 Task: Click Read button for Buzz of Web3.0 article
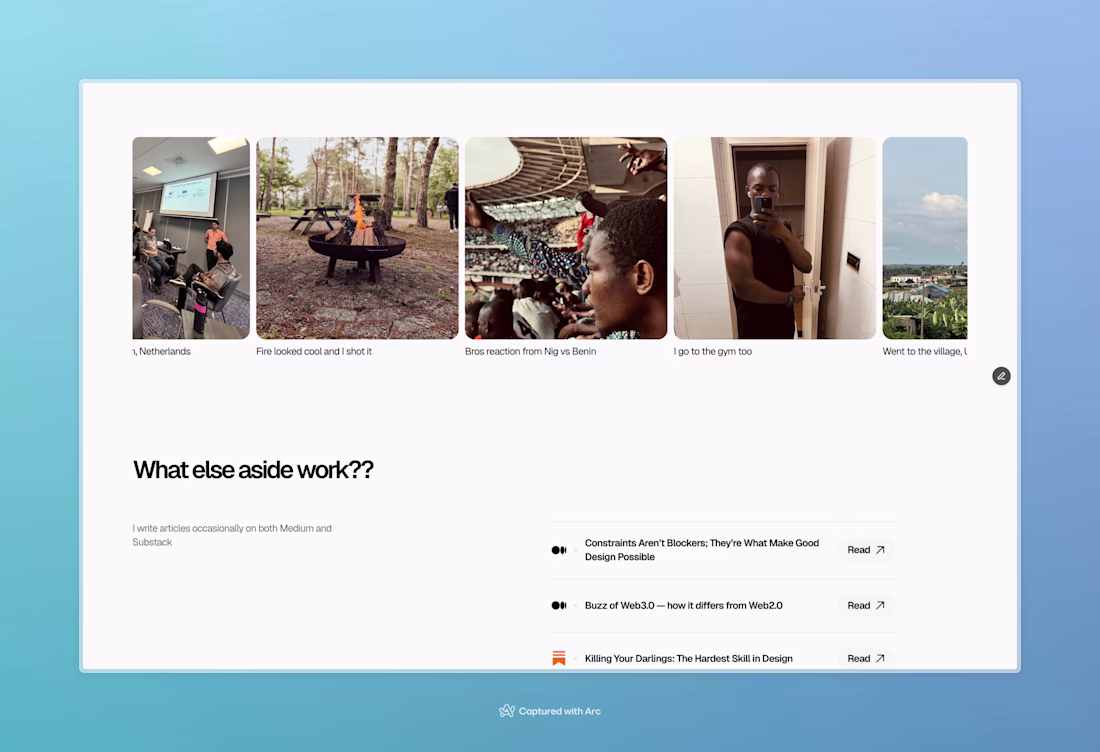coord(866,605)
